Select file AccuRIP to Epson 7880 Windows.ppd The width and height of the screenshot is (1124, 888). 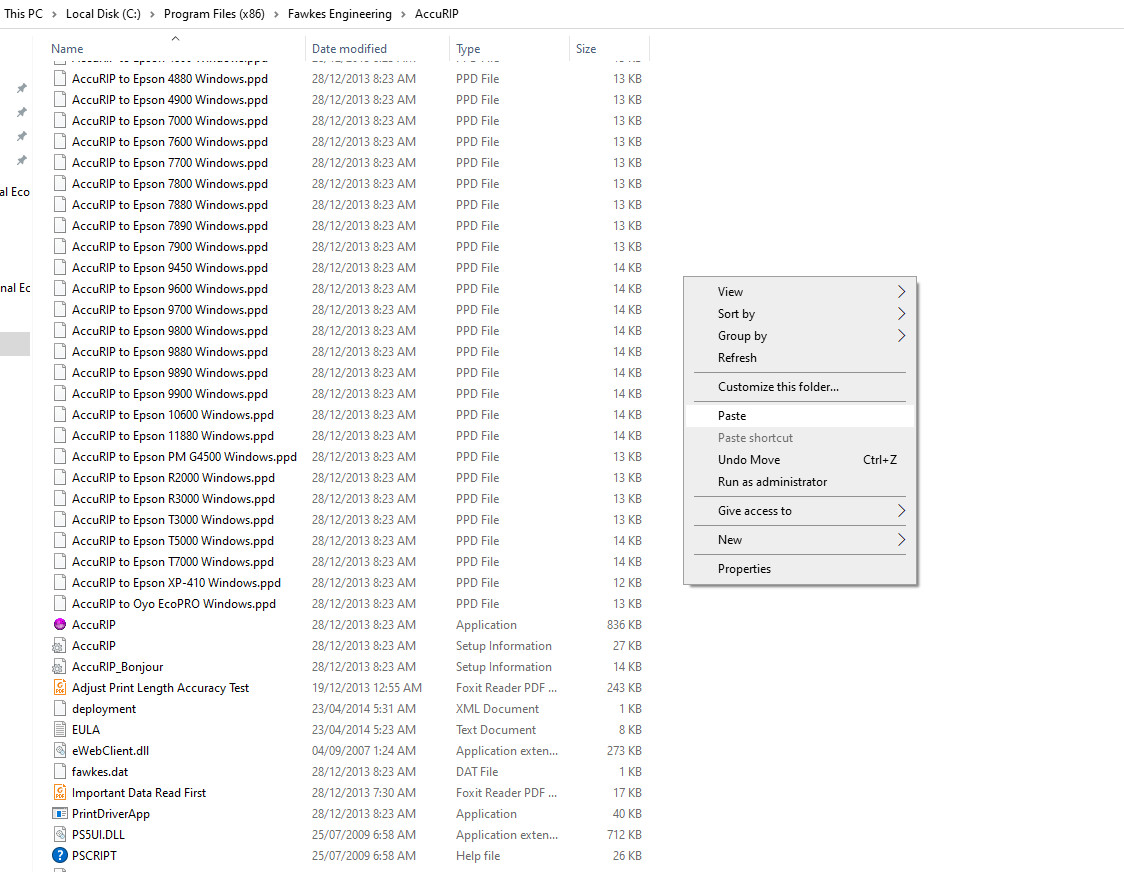170,205
